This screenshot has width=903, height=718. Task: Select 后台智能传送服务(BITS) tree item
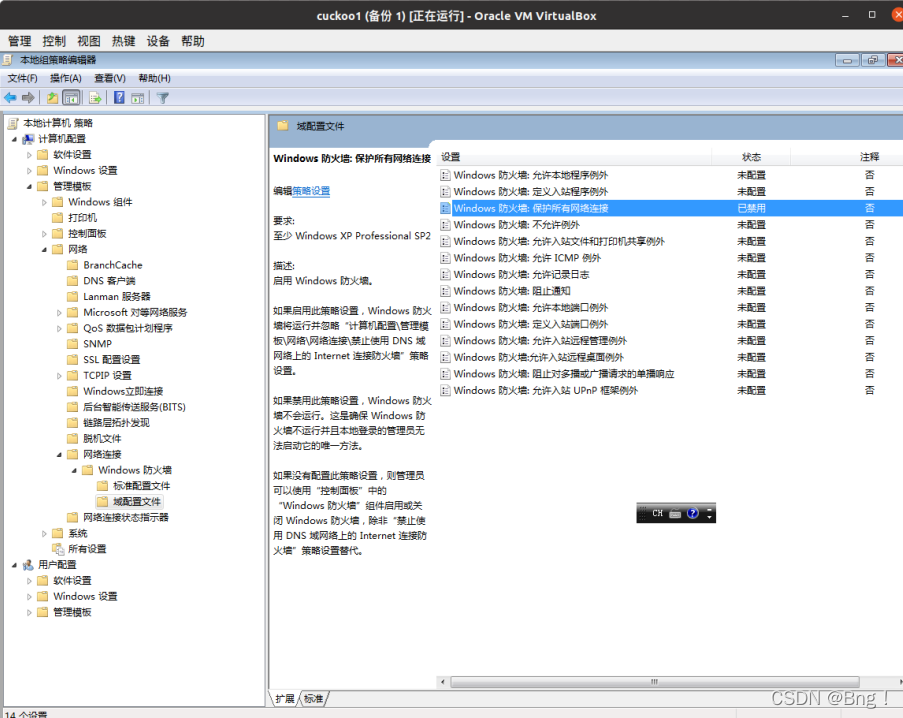(x=134, y=407)
